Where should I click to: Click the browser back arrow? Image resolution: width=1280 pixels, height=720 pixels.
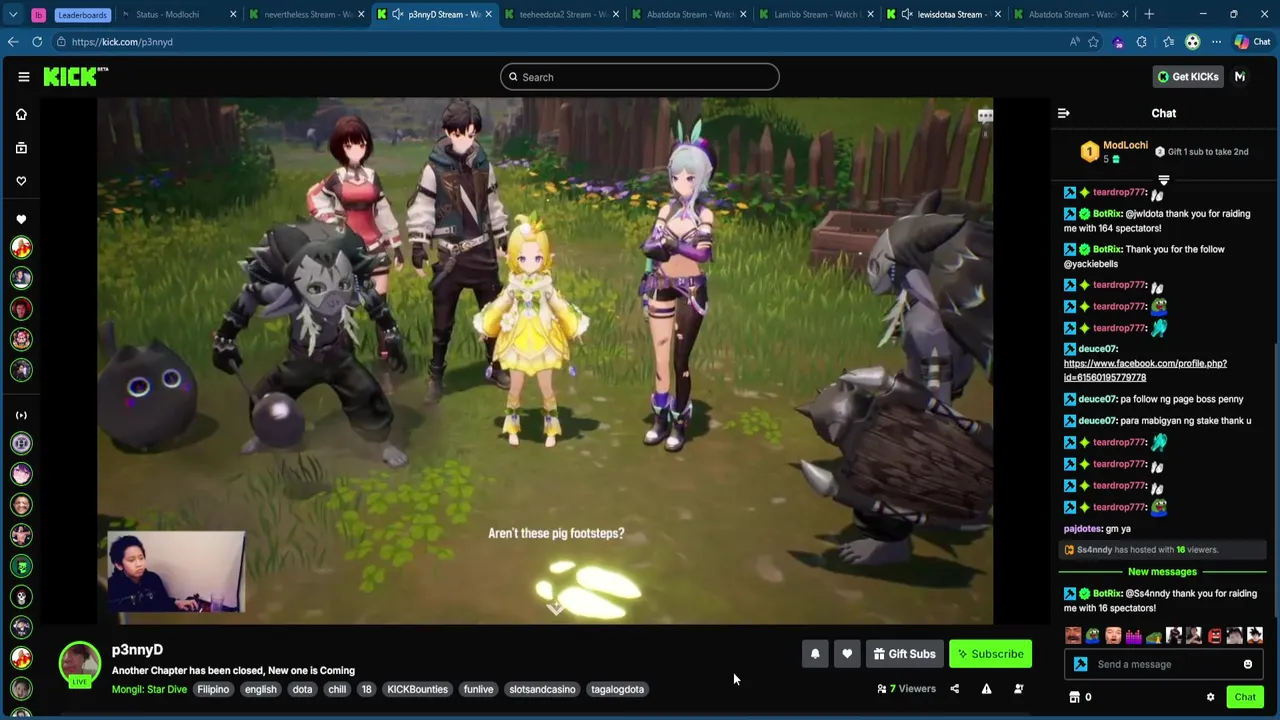[13, 42]
